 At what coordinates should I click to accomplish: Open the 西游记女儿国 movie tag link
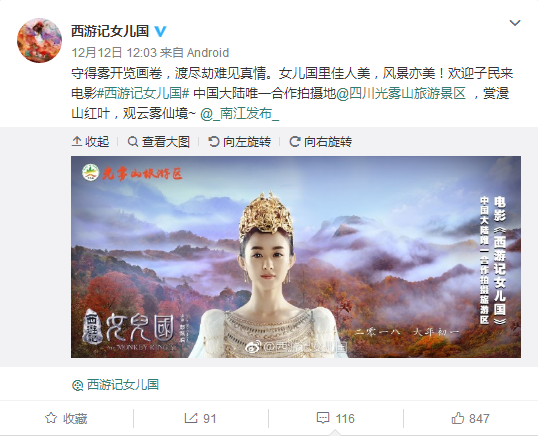pyautogui.click(x=122, y=385)
